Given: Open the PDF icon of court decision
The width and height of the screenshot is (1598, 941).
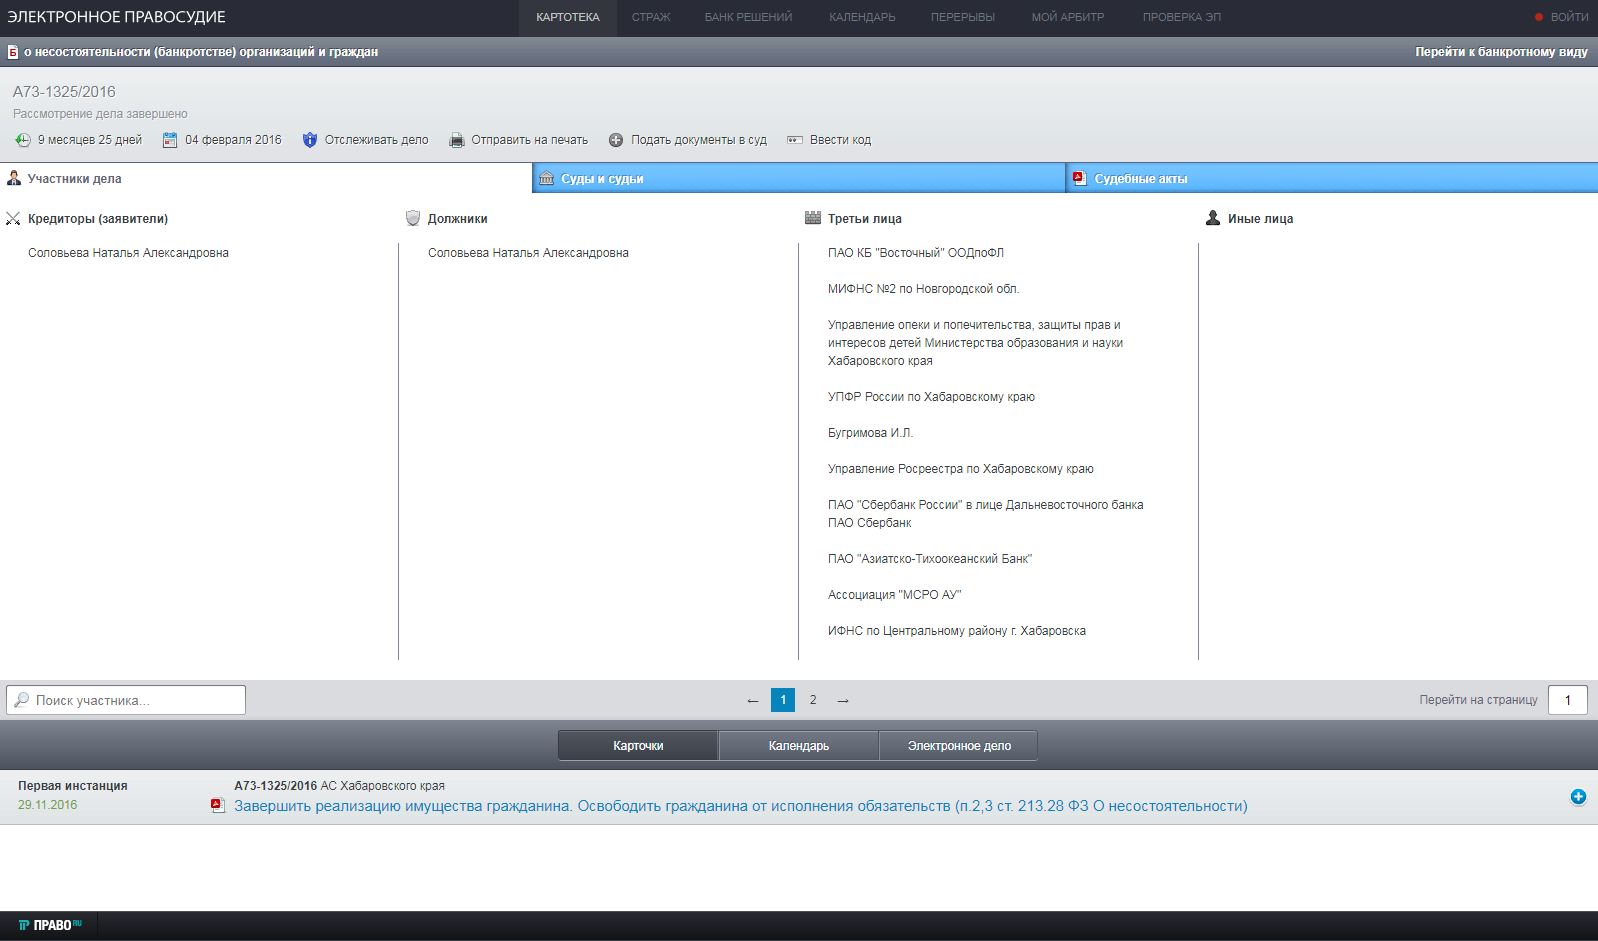Looking at the screenshot, I should point(218,806).
